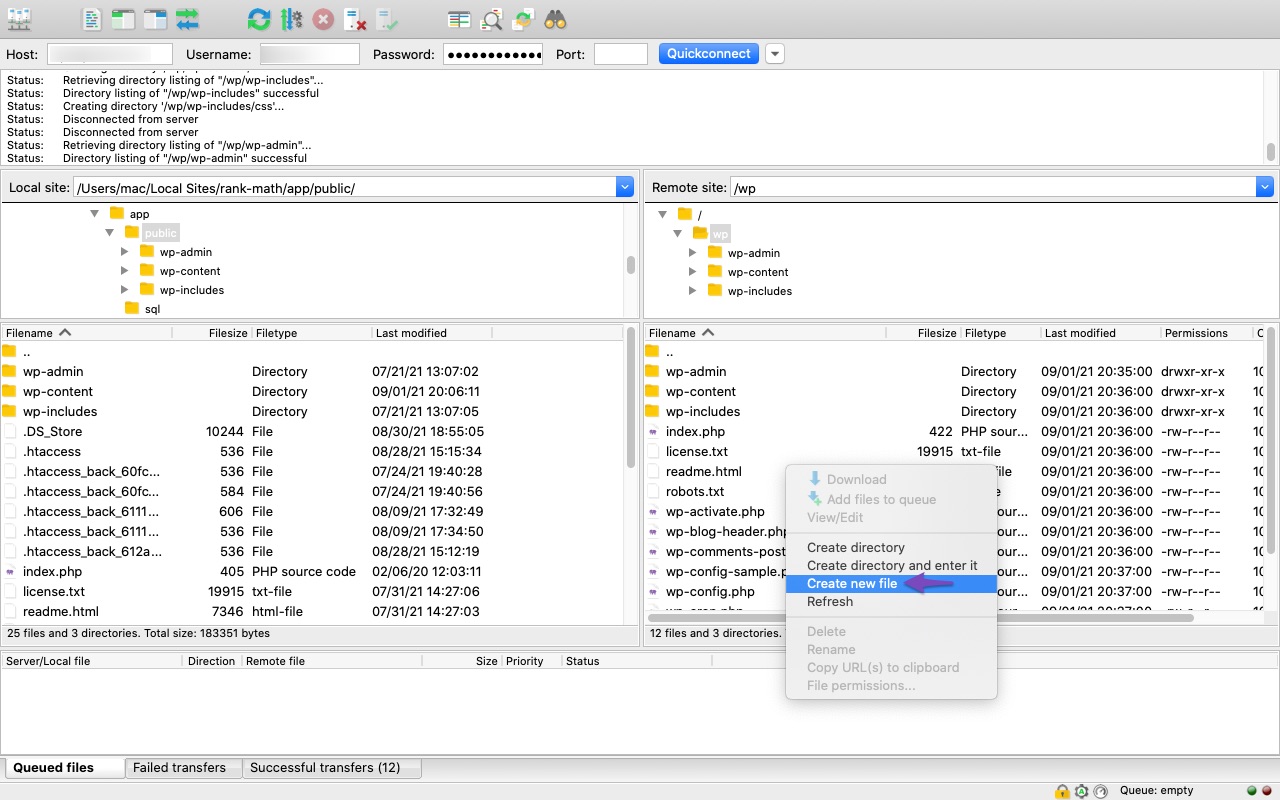Toggle the message log display
Viewport: 1280px width, 800px height.
pos(91,18)
